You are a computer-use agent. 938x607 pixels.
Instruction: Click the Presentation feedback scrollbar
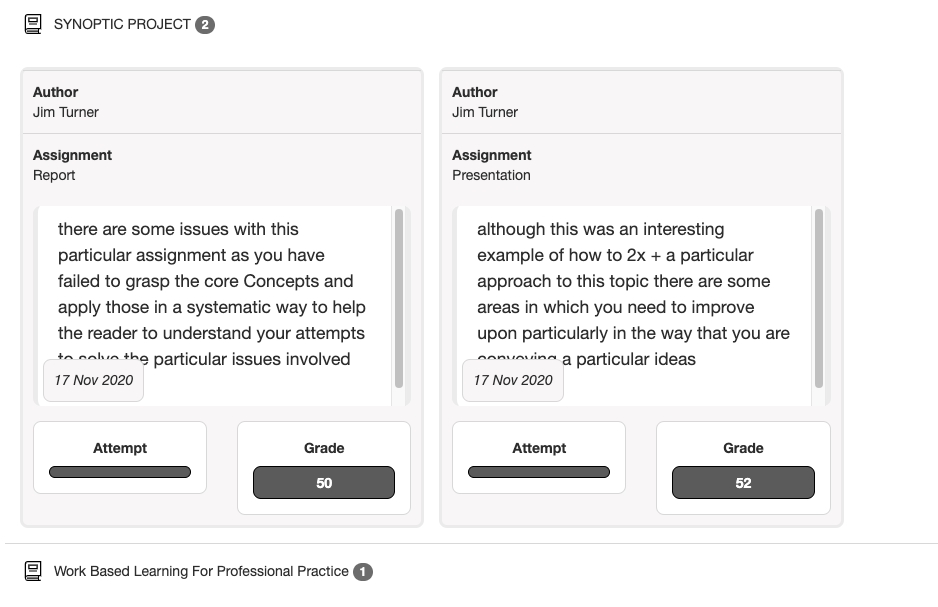[x=819, y=298]
